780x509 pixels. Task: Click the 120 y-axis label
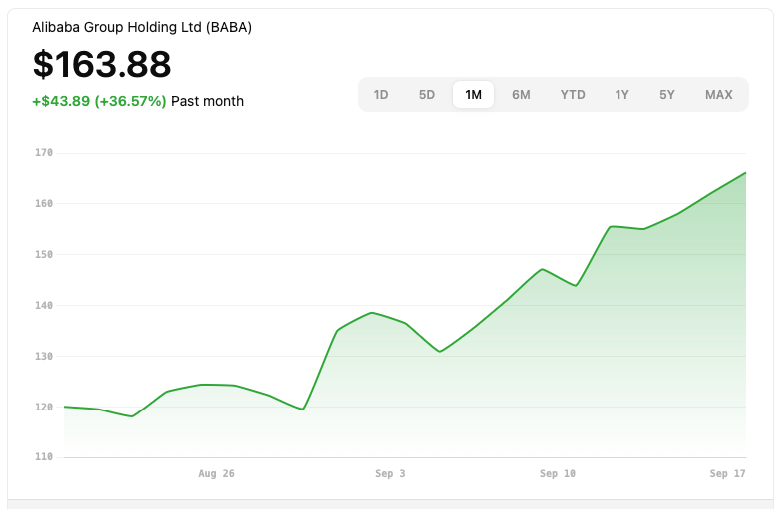[44, 407]
